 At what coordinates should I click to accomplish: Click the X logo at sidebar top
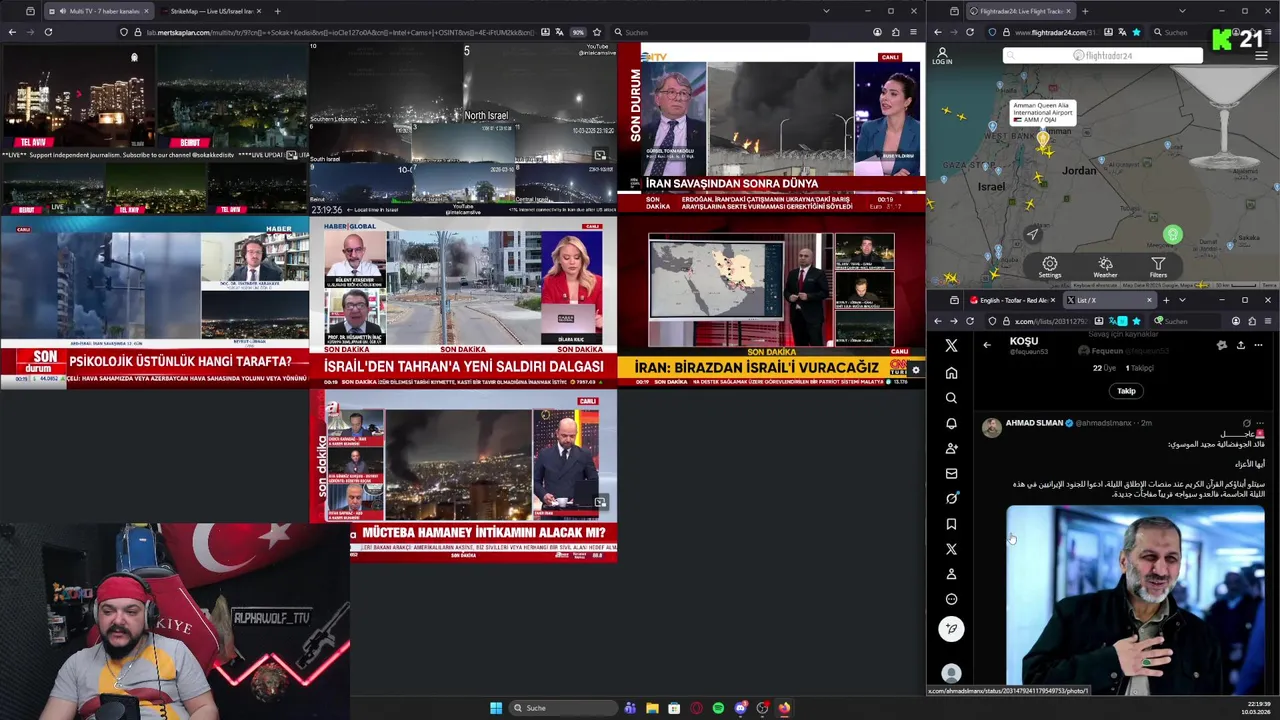tap(951, 345)
